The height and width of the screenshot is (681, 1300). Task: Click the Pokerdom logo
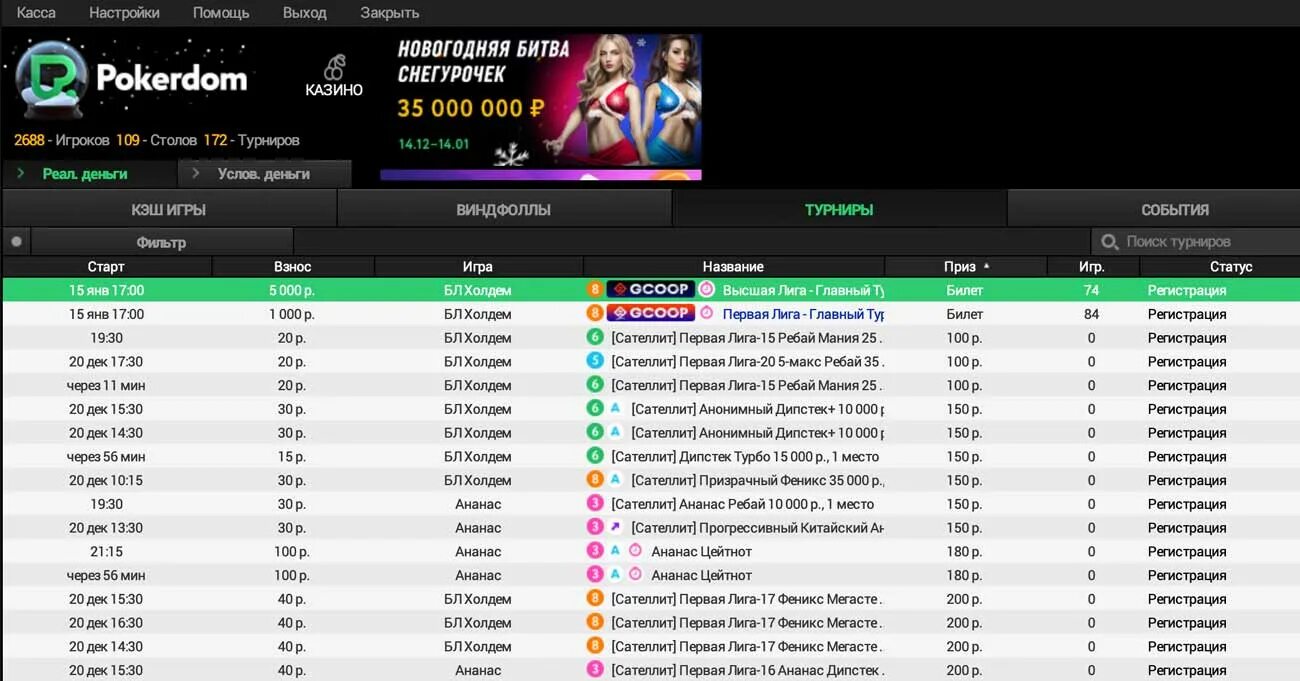click(x=132, y=77)
